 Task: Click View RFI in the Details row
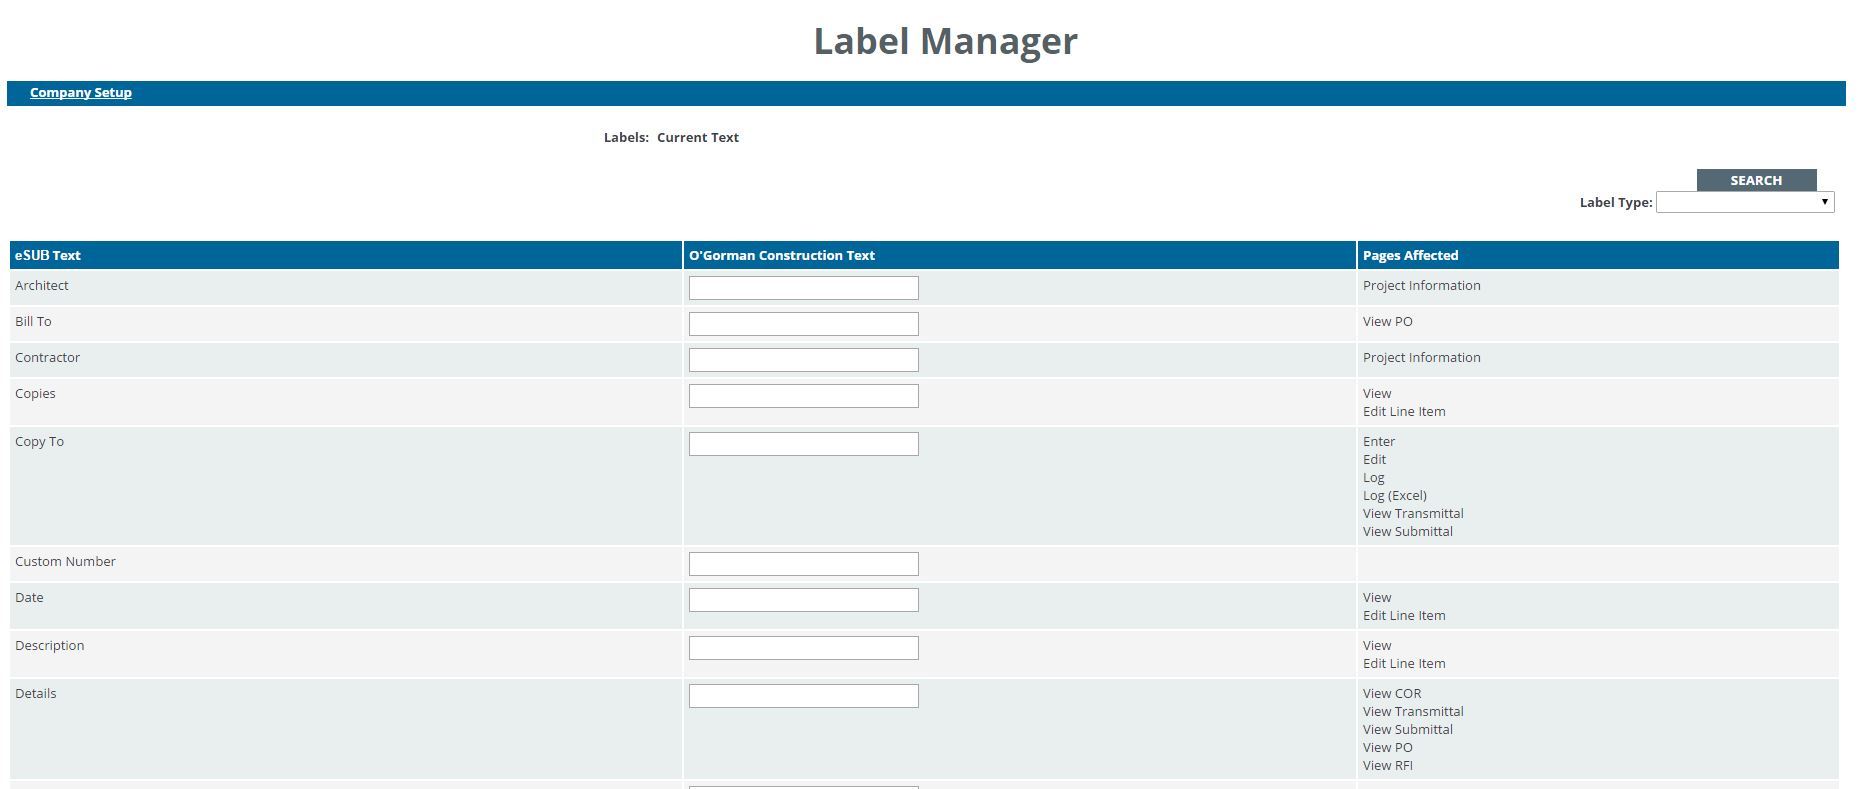(x=1387, y=765)
